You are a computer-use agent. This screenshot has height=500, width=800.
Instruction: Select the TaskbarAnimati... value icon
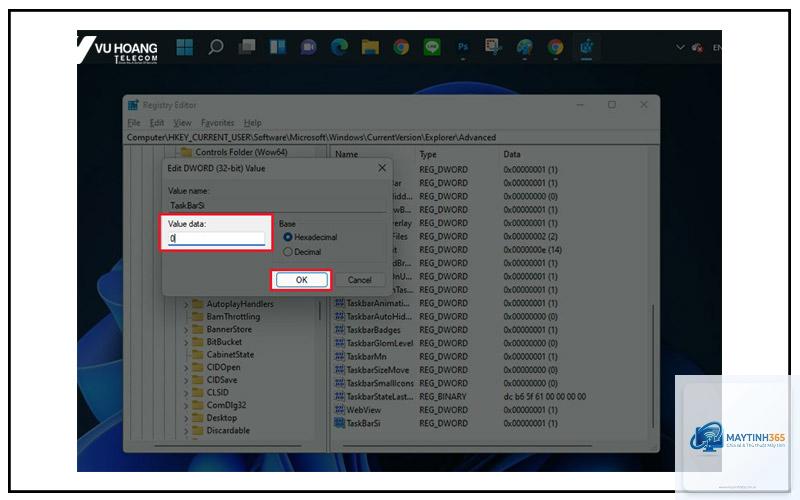pos(339,303)
